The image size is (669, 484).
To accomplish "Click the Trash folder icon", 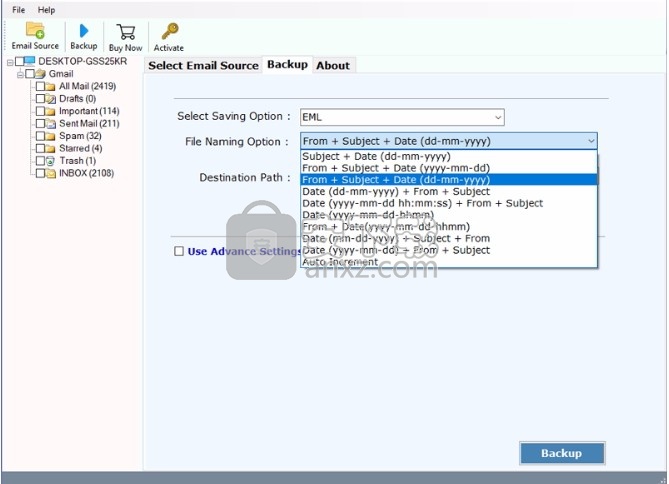I will click(x=51, y=161).
